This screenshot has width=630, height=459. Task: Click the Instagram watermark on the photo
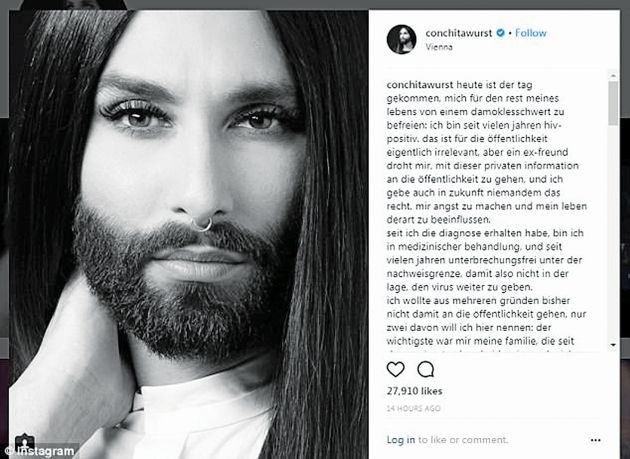click(x=41, y=452)
